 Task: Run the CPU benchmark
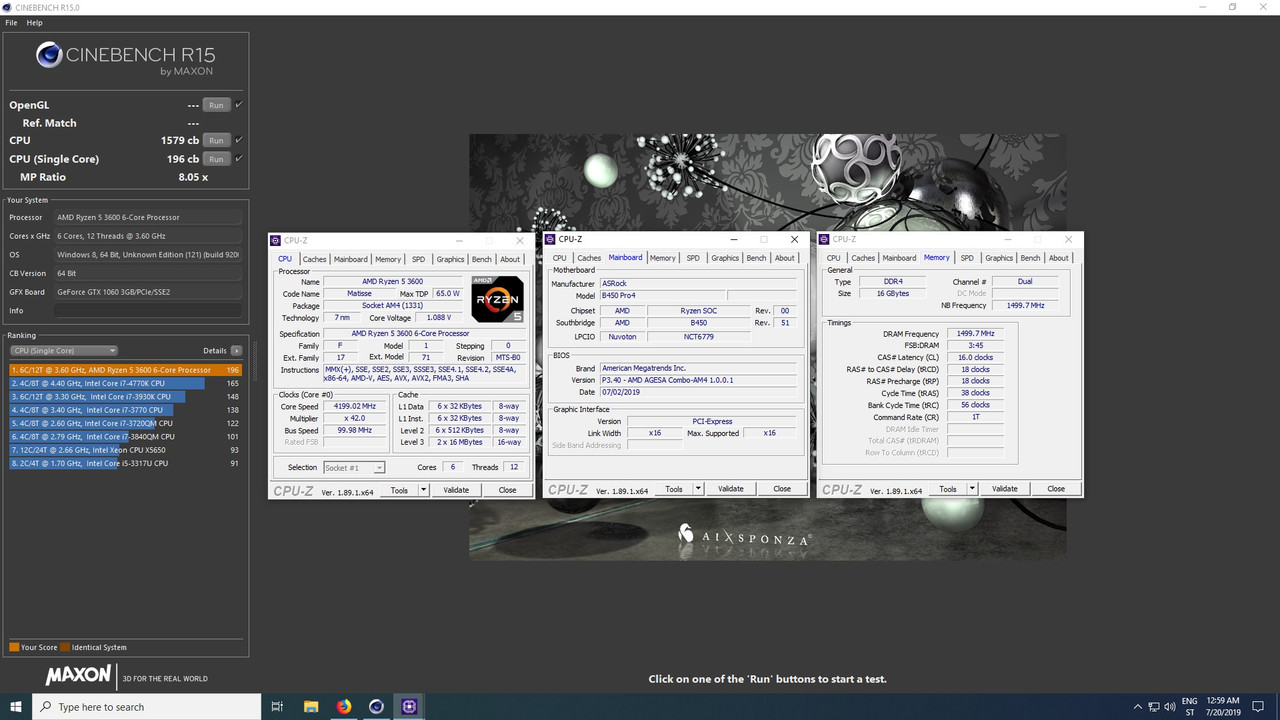[x=216, y=140]
